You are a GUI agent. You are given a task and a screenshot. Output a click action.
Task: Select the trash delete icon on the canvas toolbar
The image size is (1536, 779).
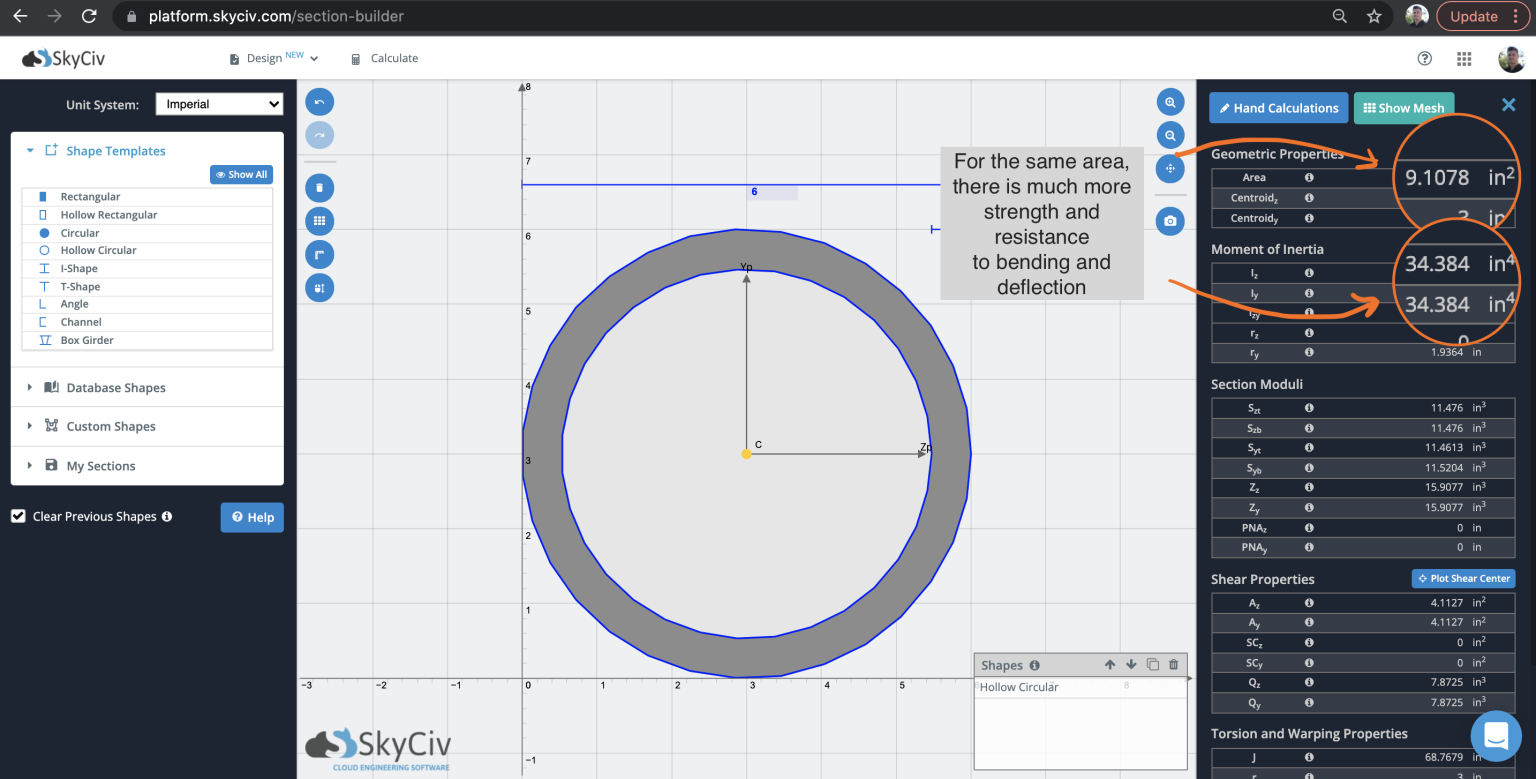coord(319,187)
